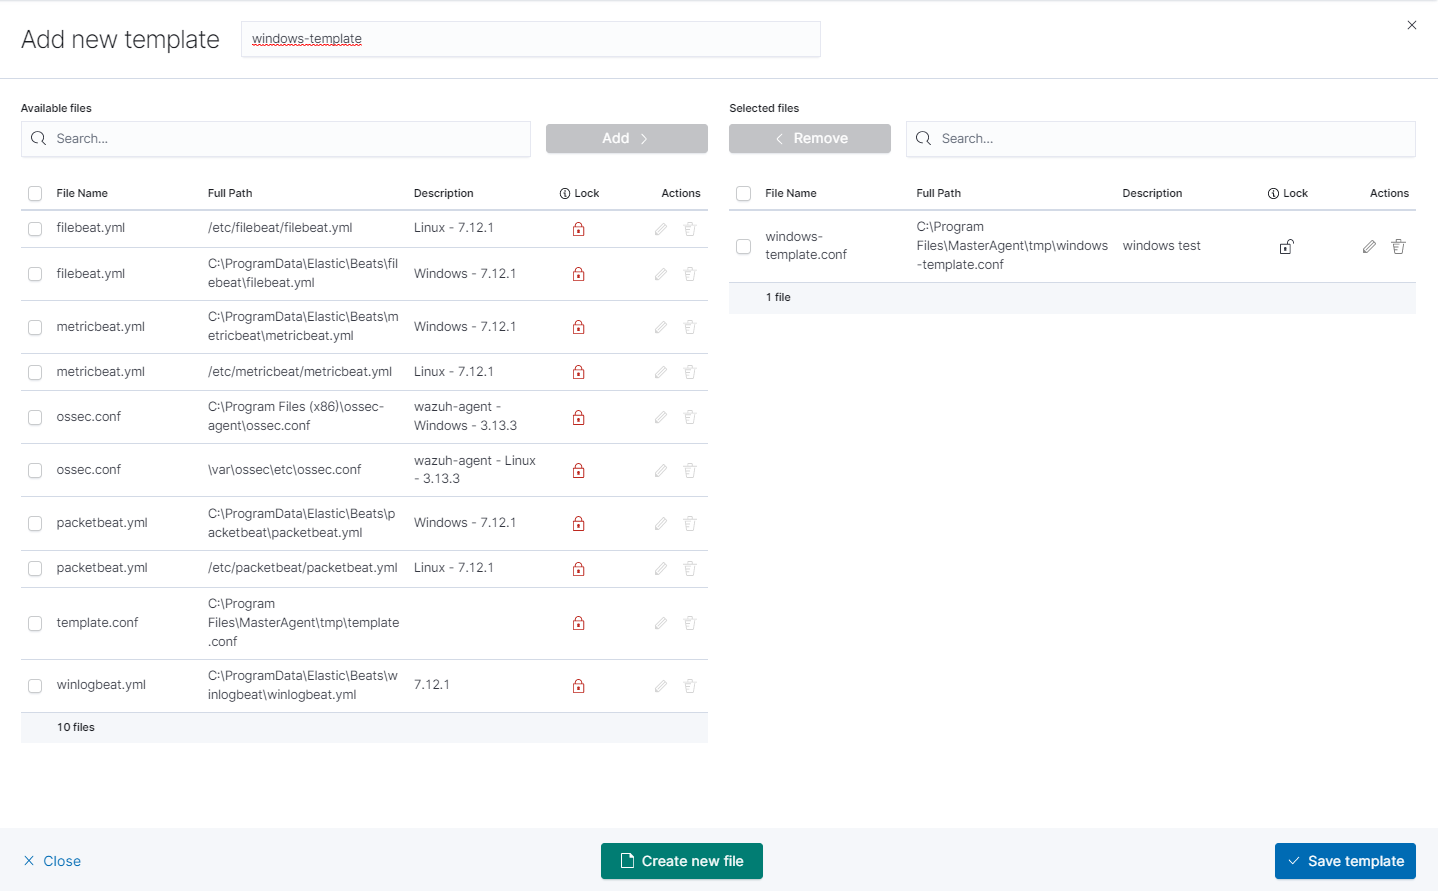Viewport: 1438px width, 891px height.
Task: Sort Available files by File Name column
Action: (82, 194)
